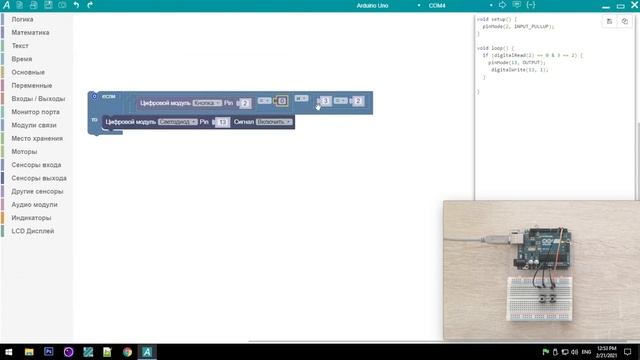The height and width of the screenshot is (360, 640).
Task: Open the notification center icon
Action: click(x=628, y=352)
